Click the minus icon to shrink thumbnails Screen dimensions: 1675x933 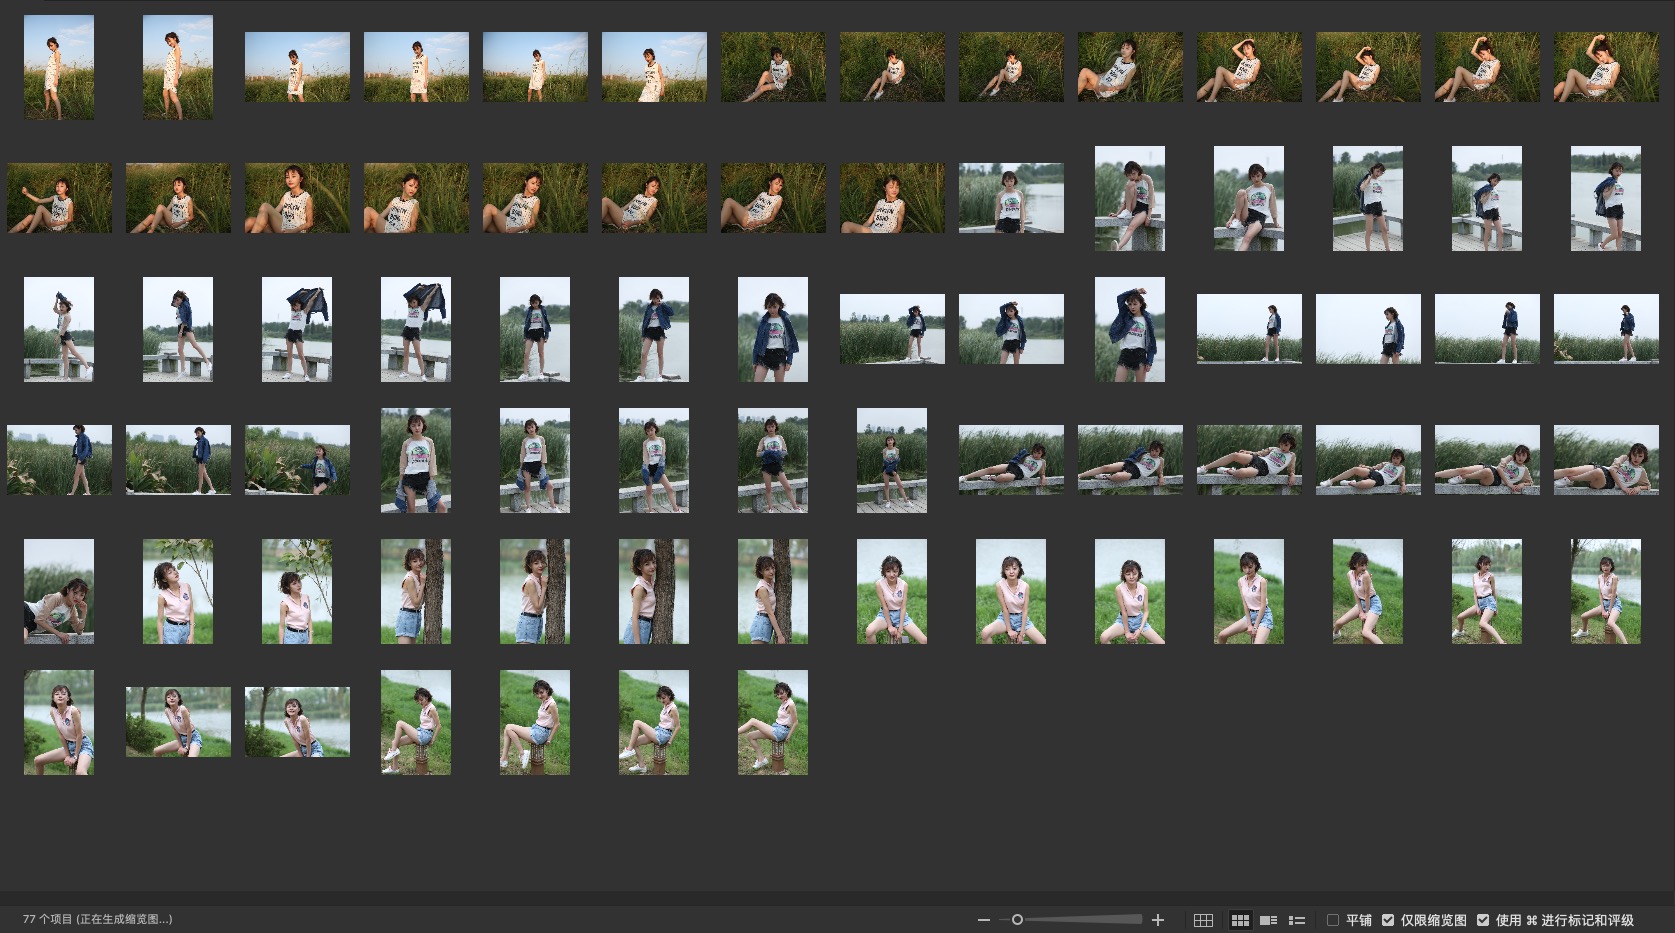click(984, 920)
